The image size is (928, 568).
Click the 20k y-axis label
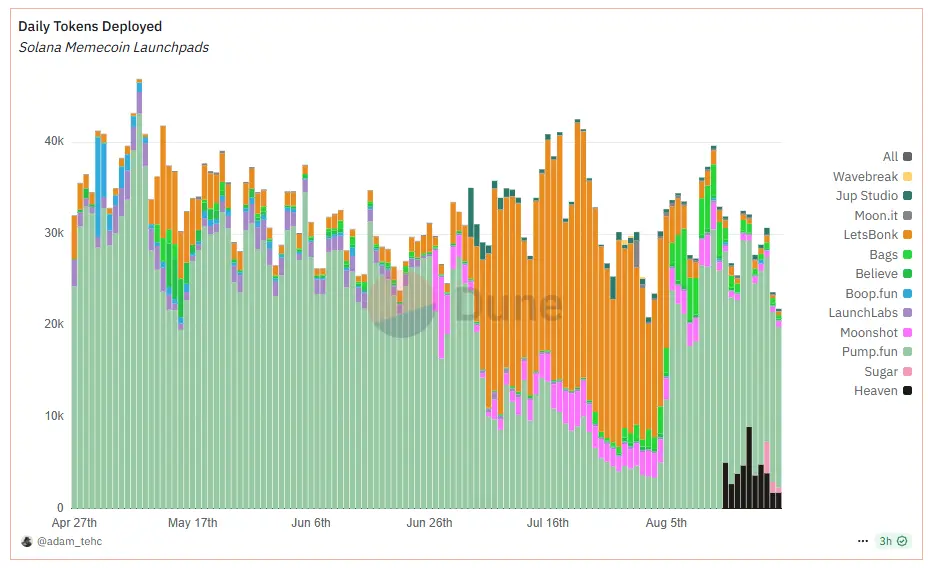pyautogui.click(x=54, y=324)
